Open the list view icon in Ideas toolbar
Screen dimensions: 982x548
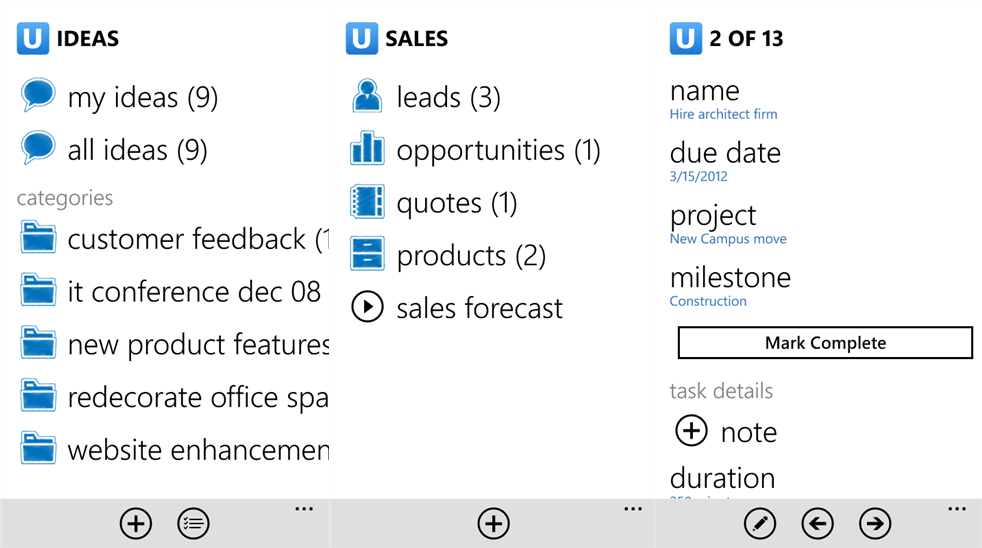pyautogui.click(x=193, y=523)
